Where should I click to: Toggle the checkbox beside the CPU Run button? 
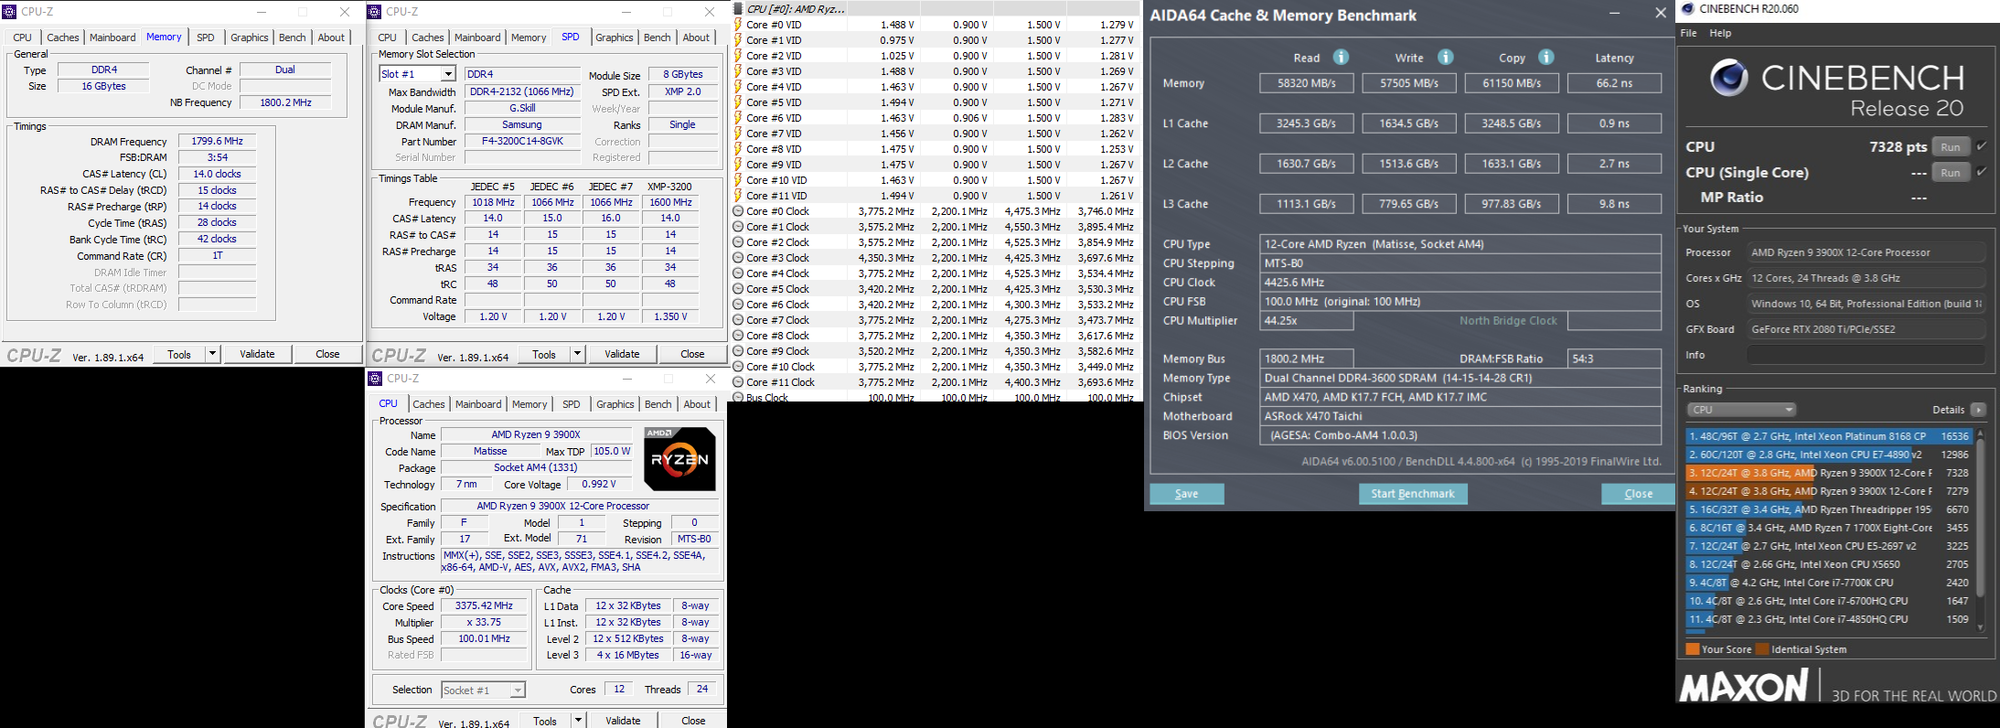pyautogui.click(x=1982, y=146)
